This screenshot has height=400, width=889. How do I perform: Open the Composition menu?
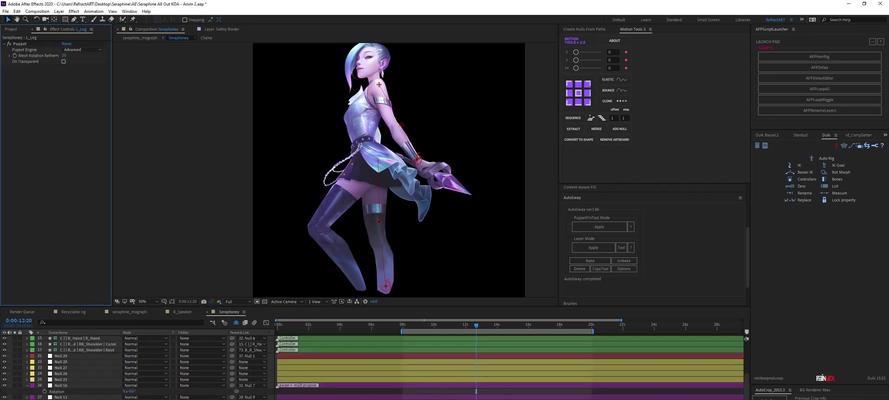coord(37,11)
